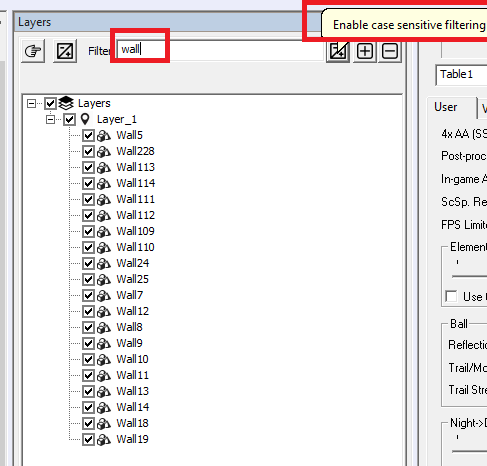
Task: Click the Wall19 object icon
Action: (104, 440)
